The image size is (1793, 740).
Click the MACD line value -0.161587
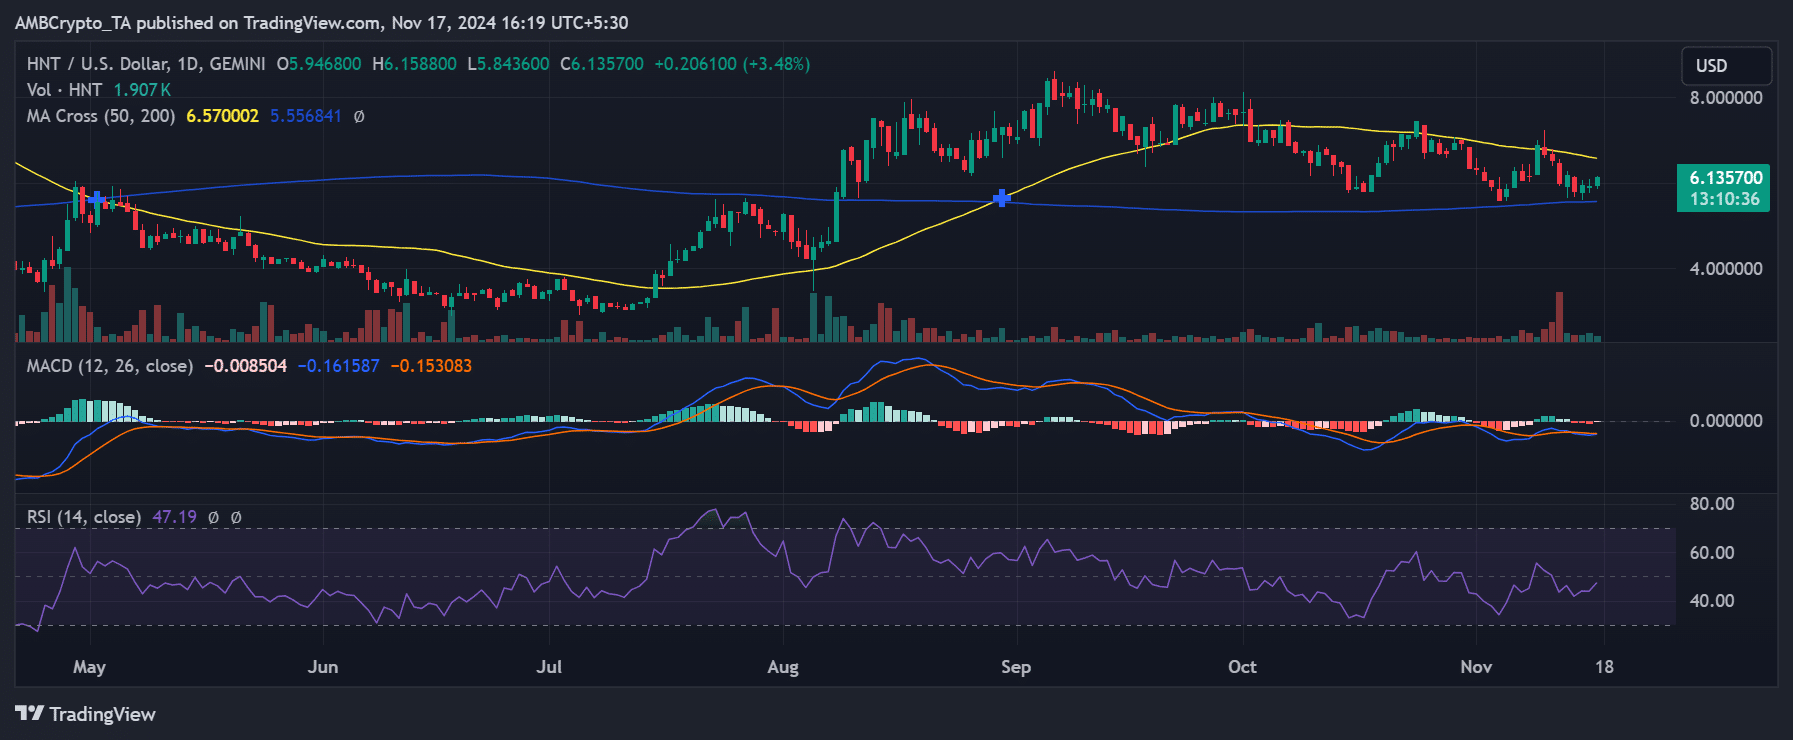(x=339, y=366)
